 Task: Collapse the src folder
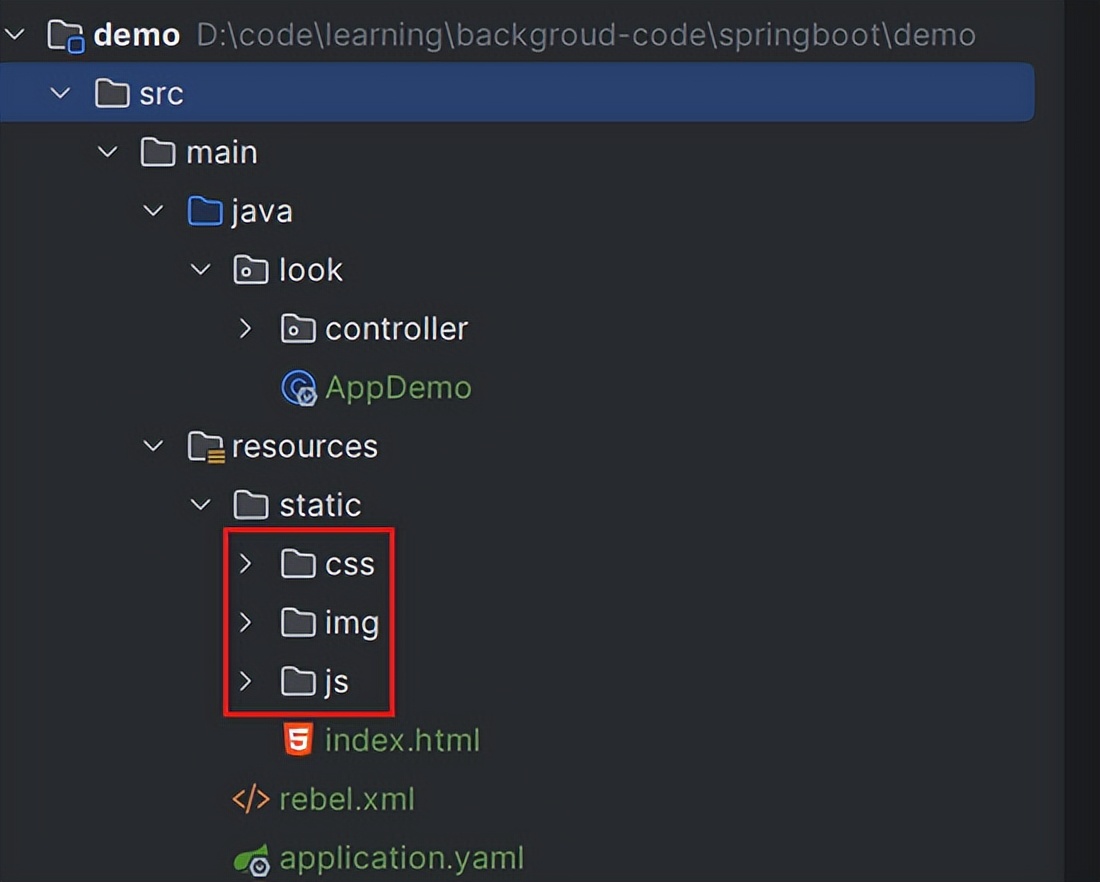[x=60, y=93]
